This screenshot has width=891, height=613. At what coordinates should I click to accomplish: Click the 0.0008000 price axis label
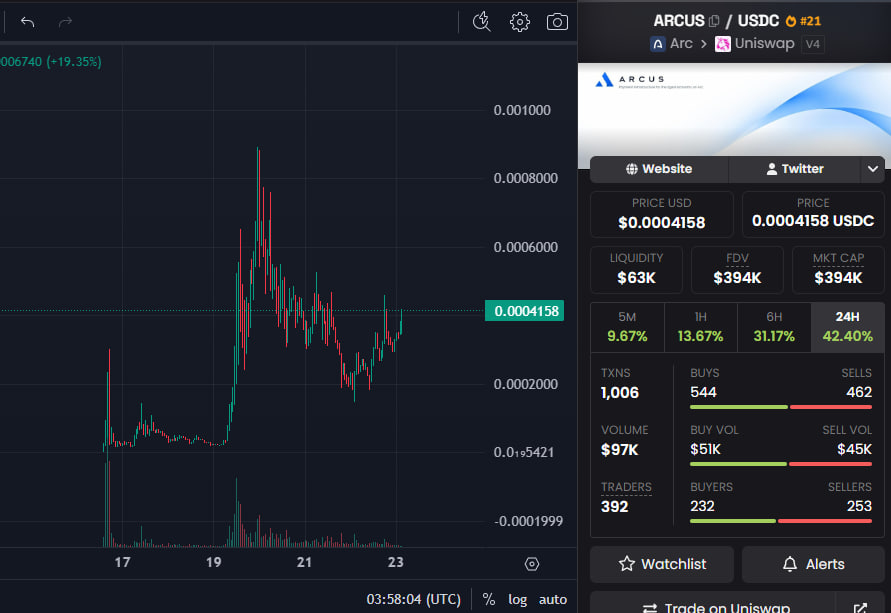(526, 178)
